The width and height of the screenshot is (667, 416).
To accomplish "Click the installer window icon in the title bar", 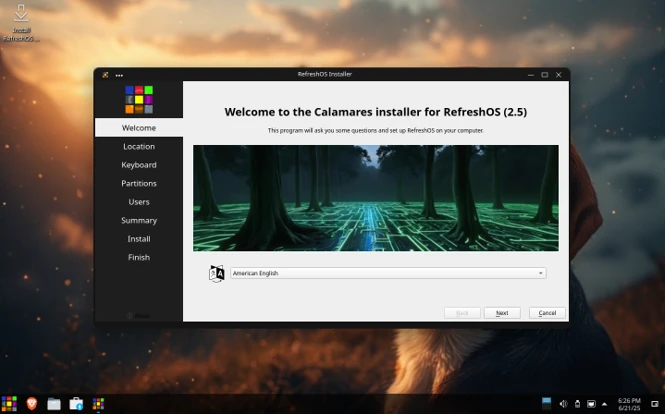I will 105,75.
